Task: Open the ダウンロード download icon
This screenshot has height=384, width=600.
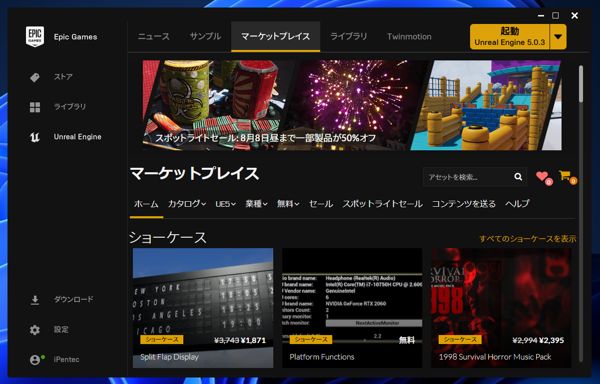Action: tap(35, 300)
